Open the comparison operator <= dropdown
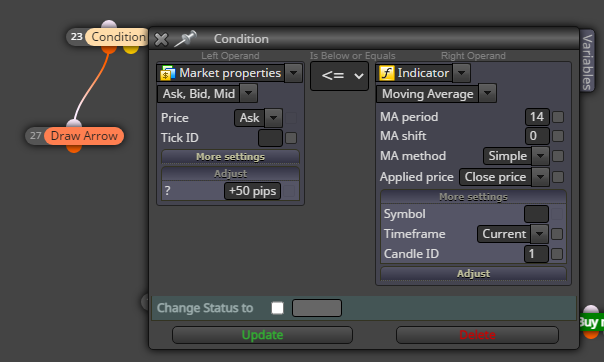Image resolution: width=604 pixels, height=362 pixels. tap(340, 76)
